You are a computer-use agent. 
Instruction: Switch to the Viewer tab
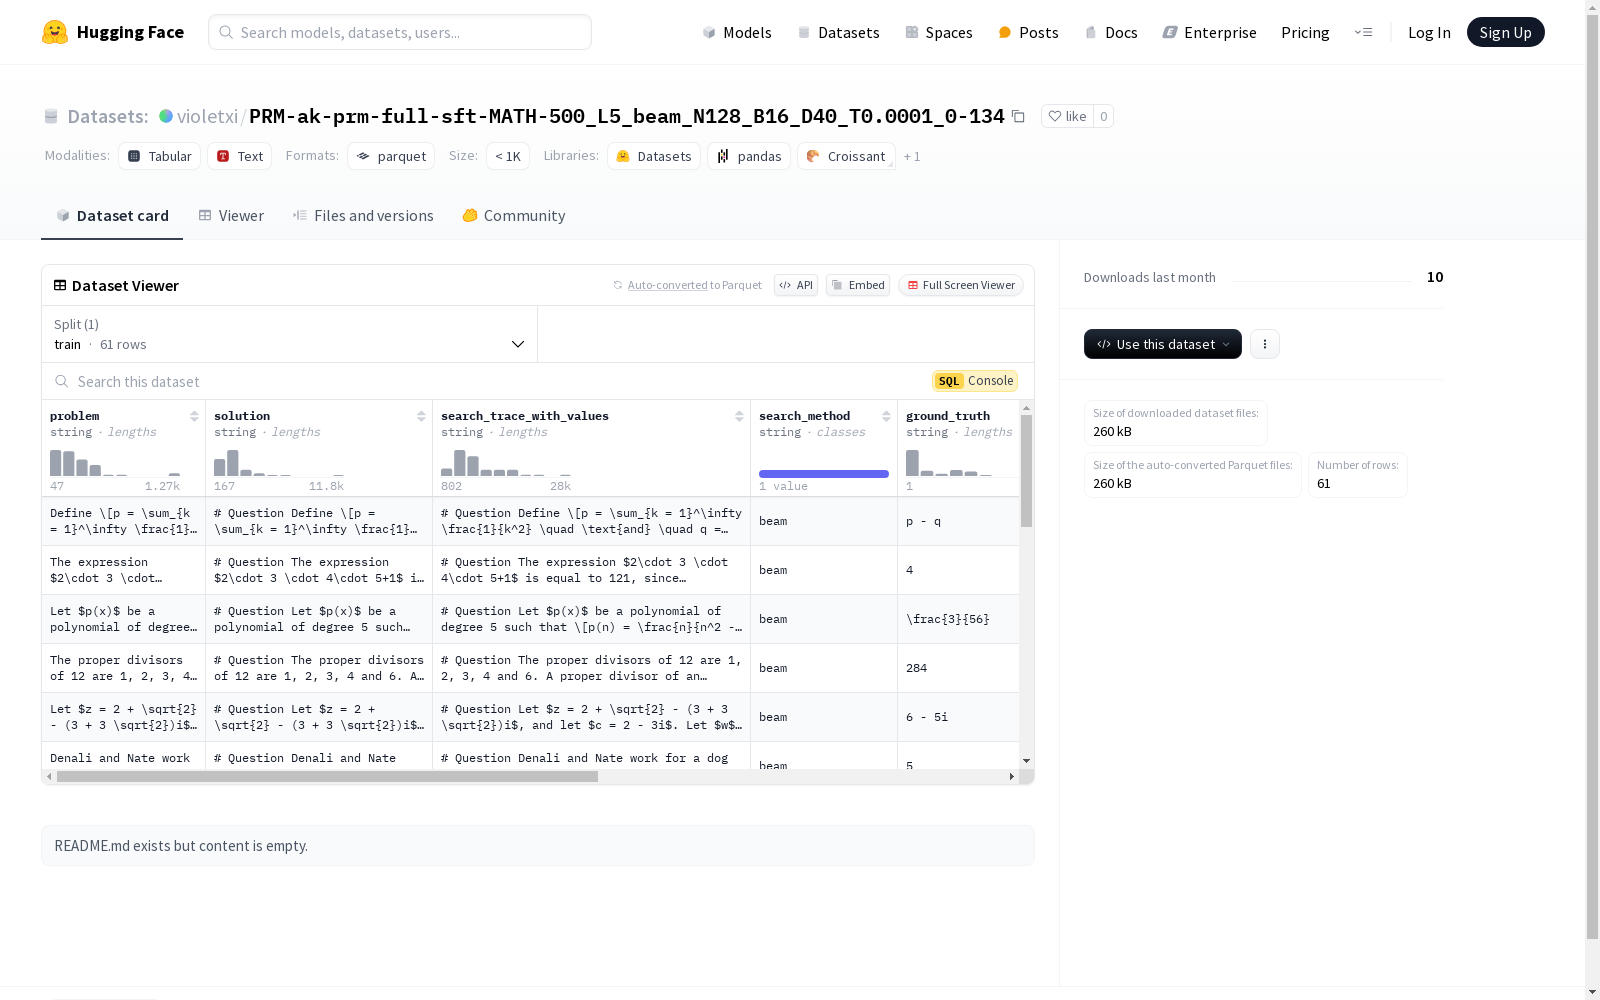click(x=231, y=216)
